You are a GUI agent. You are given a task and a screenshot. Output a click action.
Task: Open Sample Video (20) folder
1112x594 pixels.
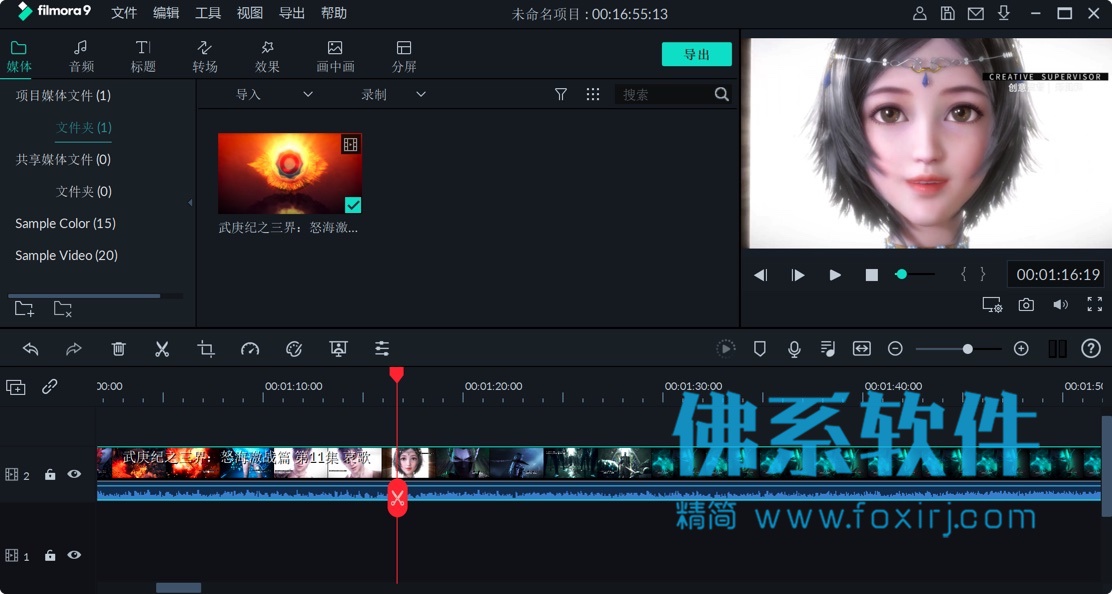point(67,255)
